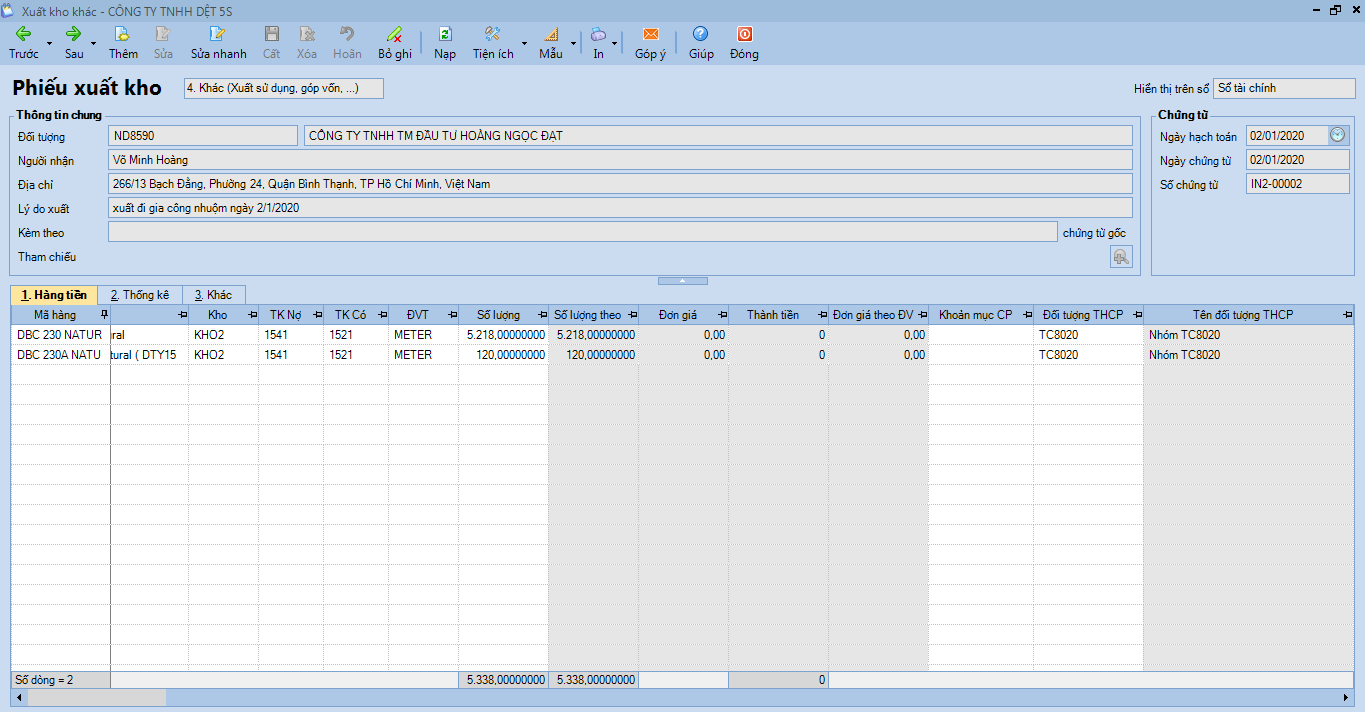
Task: Click the Đối tượng code field ND8590
Action: click(203, 136)
